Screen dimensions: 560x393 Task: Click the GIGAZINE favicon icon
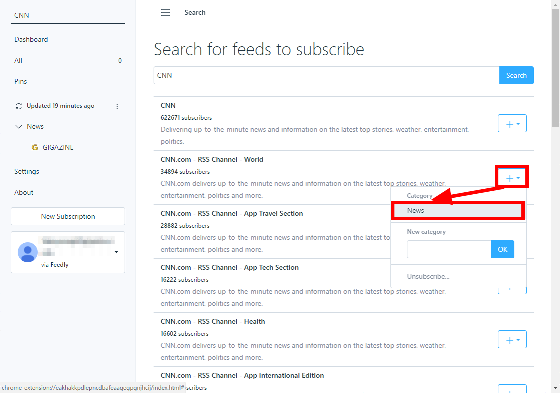tap(35, 147)
